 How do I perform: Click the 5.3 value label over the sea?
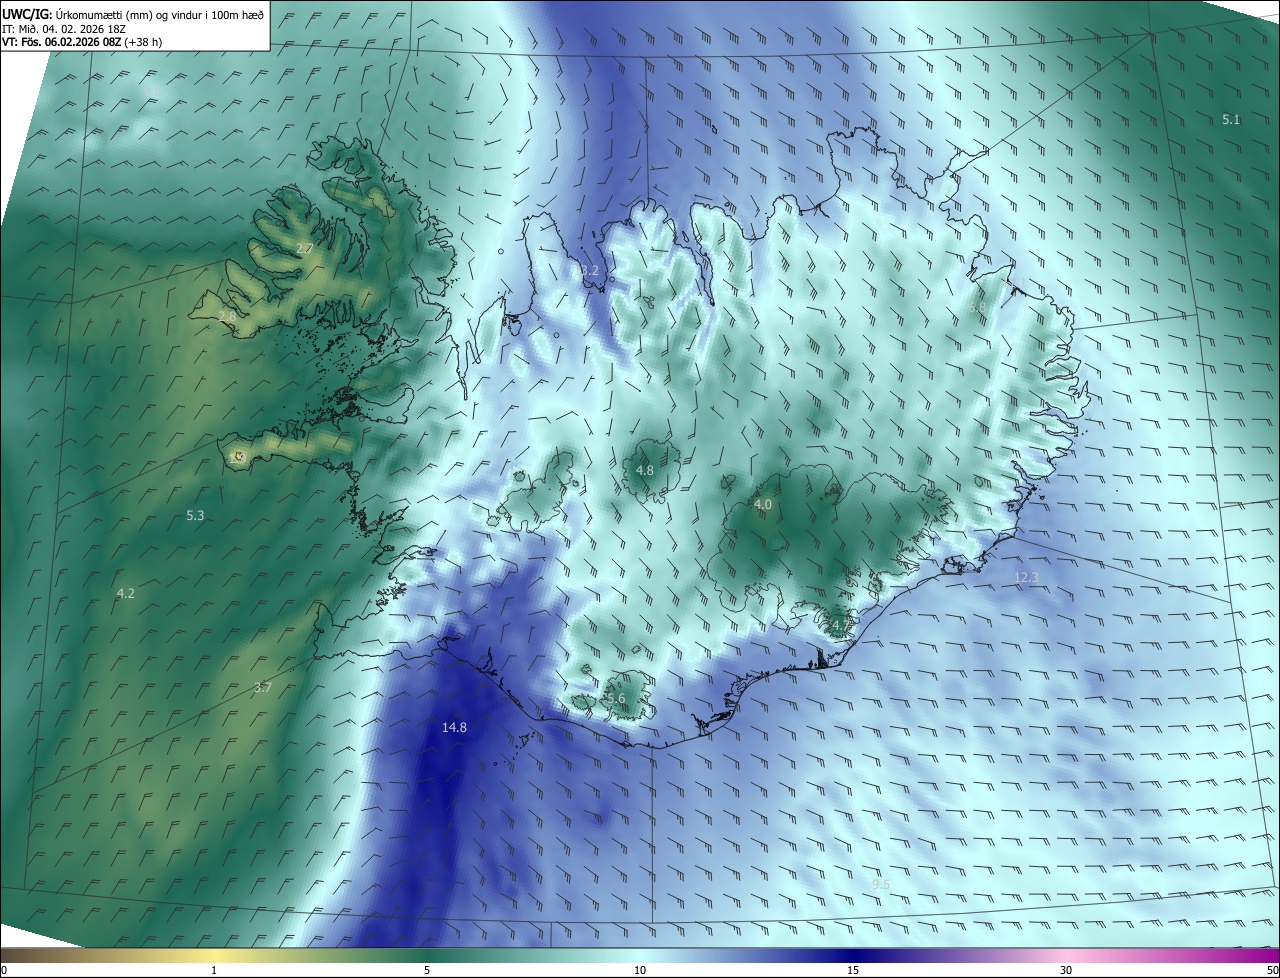(x=195, y=516)
